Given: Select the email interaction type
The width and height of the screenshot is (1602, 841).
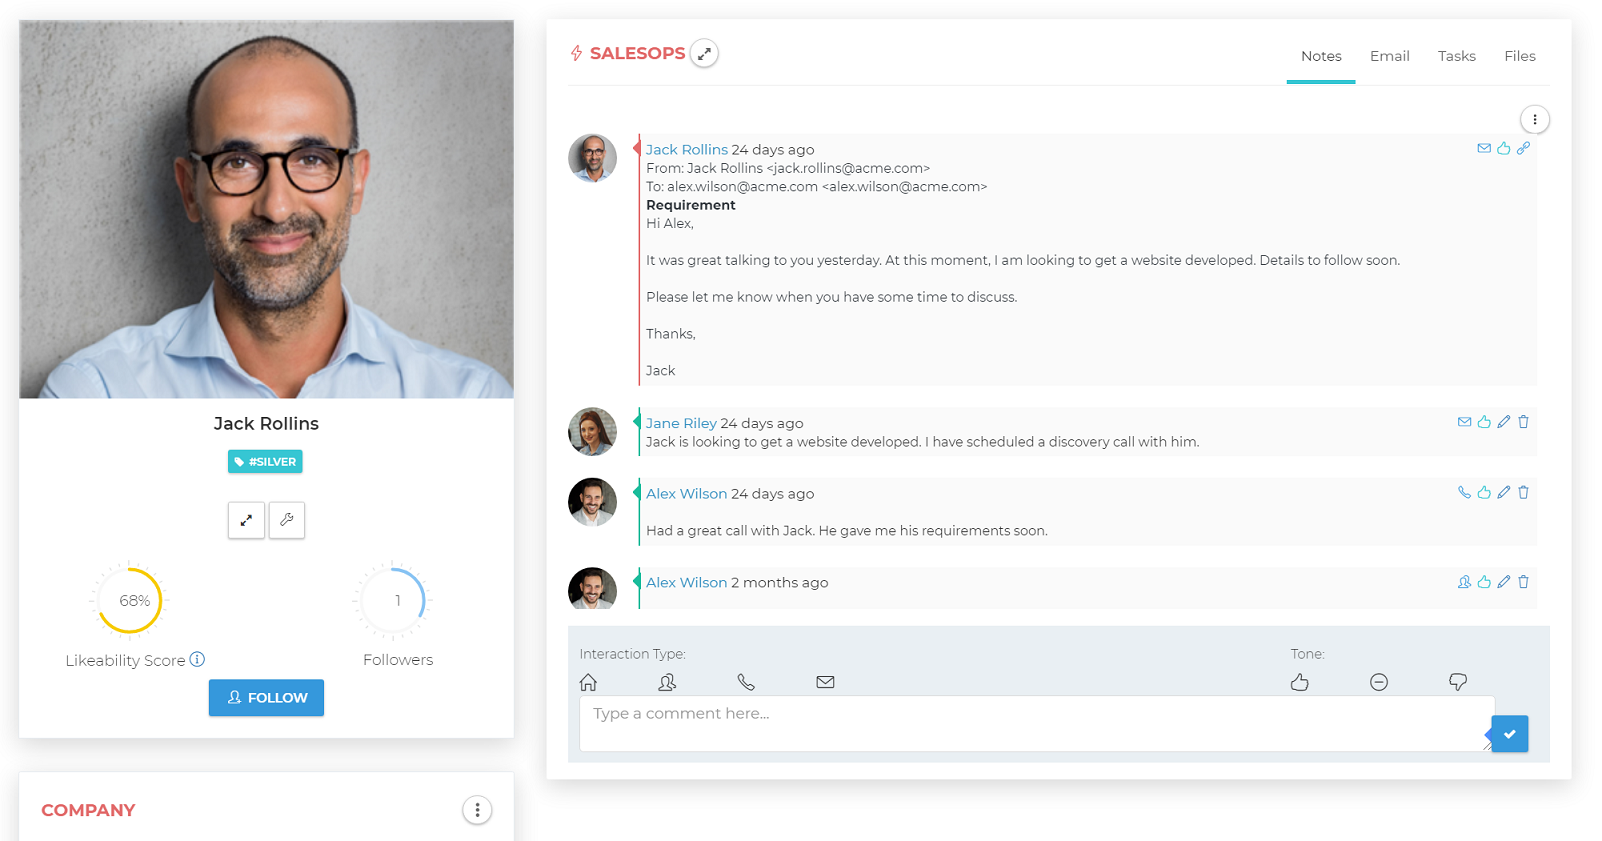Looking at the screenshot, I should point(825,682).
